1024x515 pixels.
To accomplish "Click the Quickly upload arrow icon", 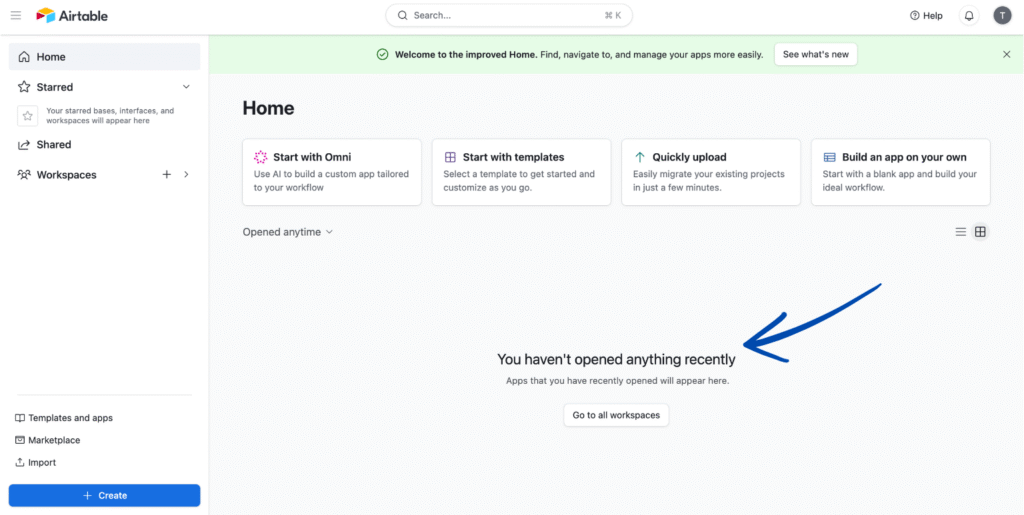I will point(639,157).
